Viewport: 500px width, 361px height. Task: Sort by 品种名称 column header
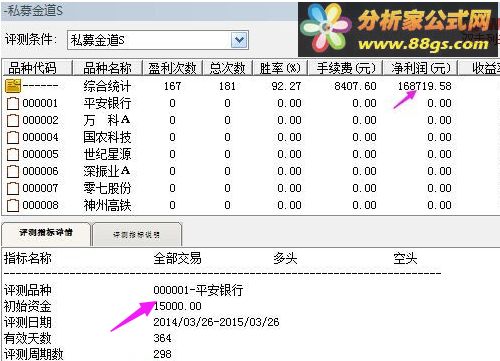click(x=107, y=68)
